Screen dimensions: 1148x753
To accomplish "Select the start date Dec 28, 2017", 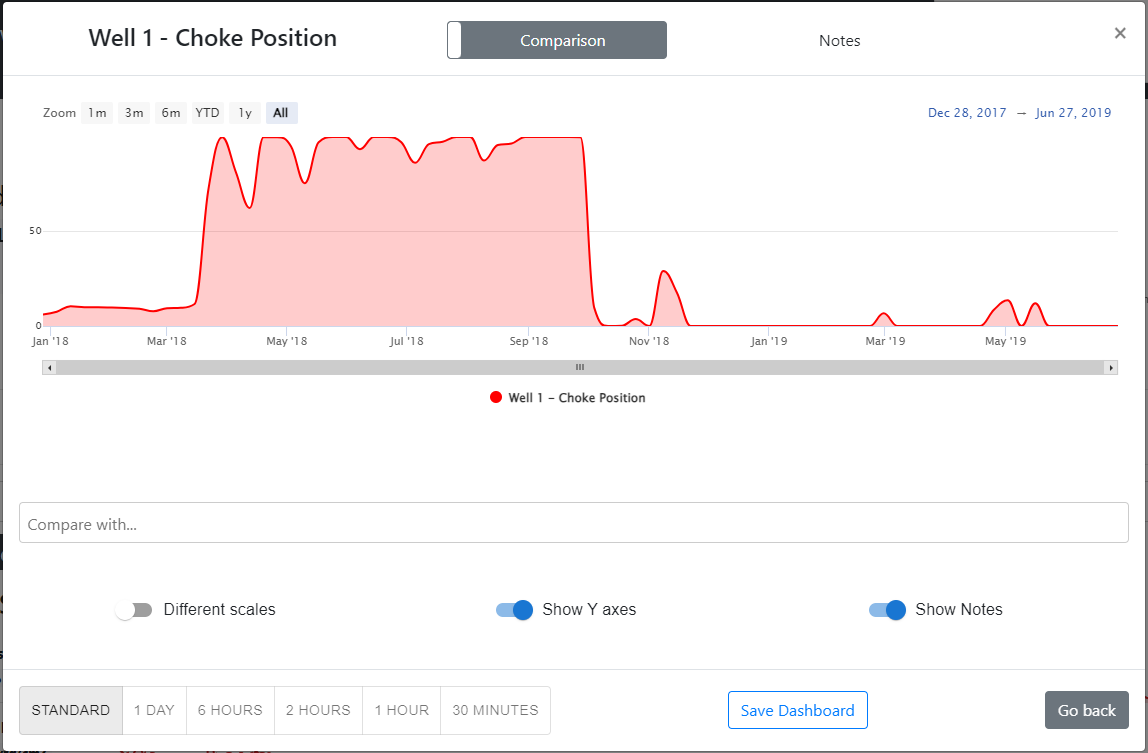I will pyautogui.click(x=967, y=113).
